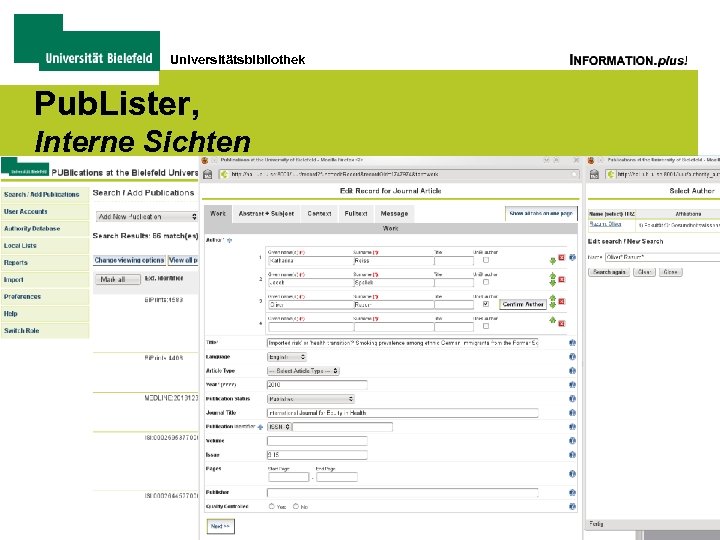Image resolution: width=720 pixels, height=540 pixels.
Task: Open Reports sidebar item
Action: tap(45, 263)
